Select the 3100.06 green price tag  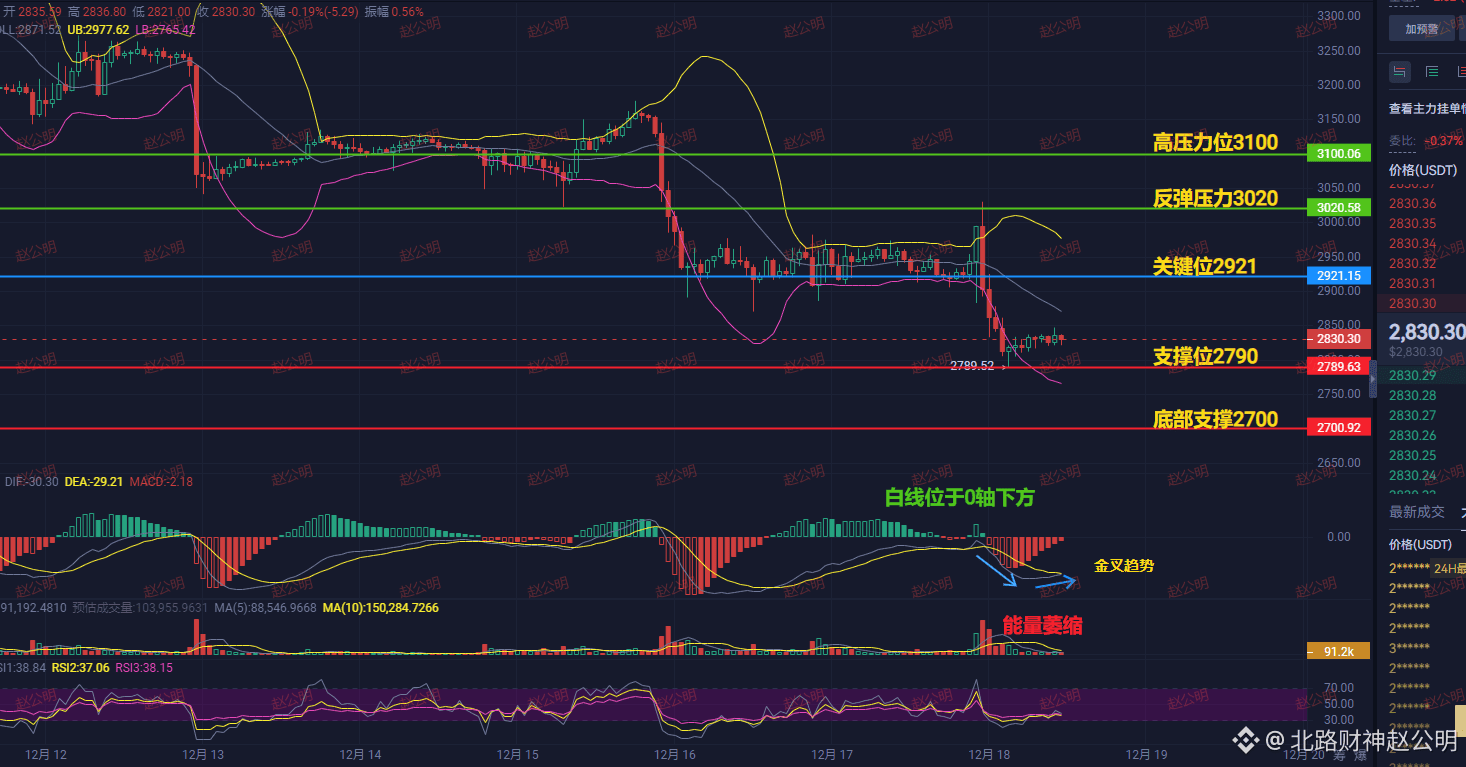(x=1339, y=154)
